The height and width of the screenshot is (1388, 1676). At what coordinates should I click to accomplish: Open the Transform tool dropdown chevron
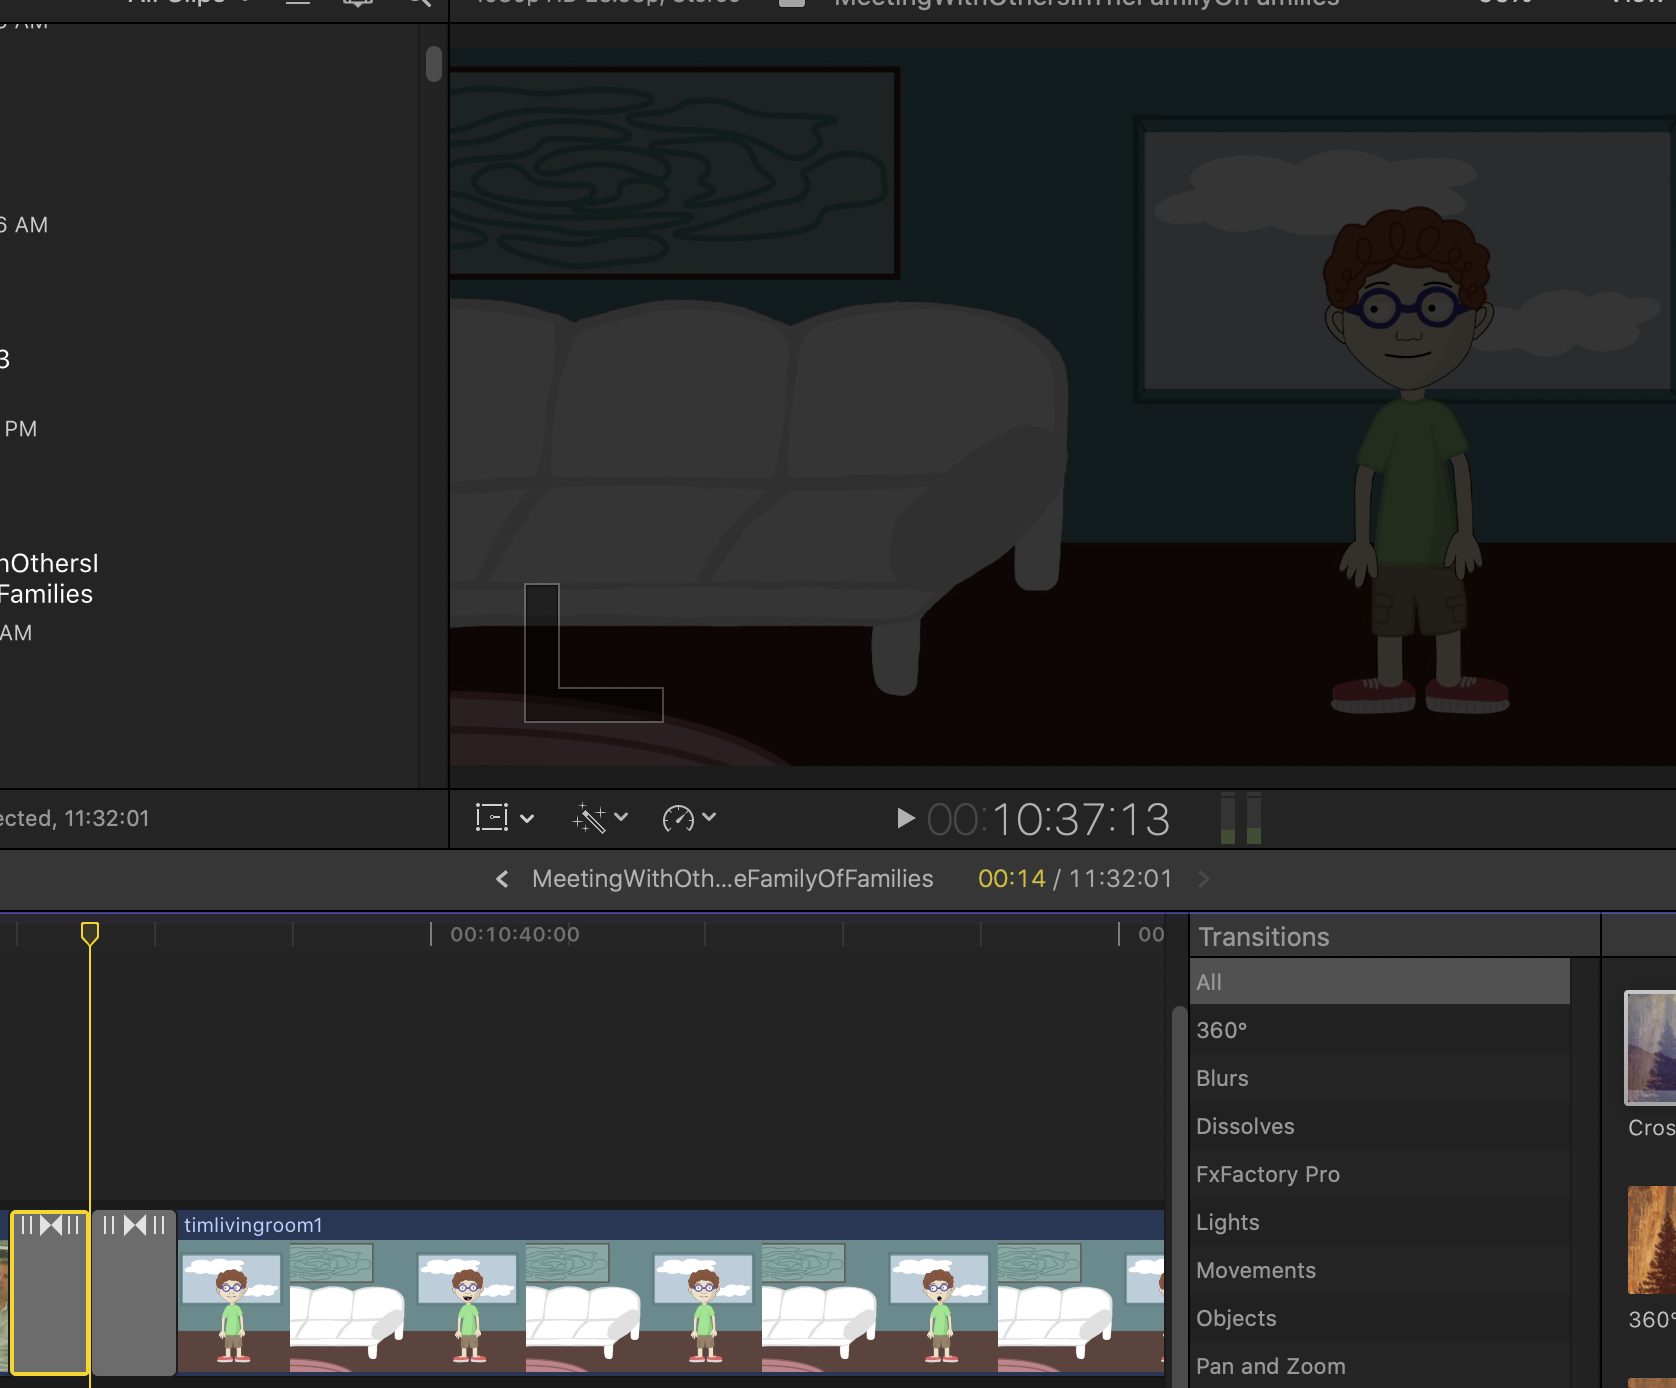527,818
